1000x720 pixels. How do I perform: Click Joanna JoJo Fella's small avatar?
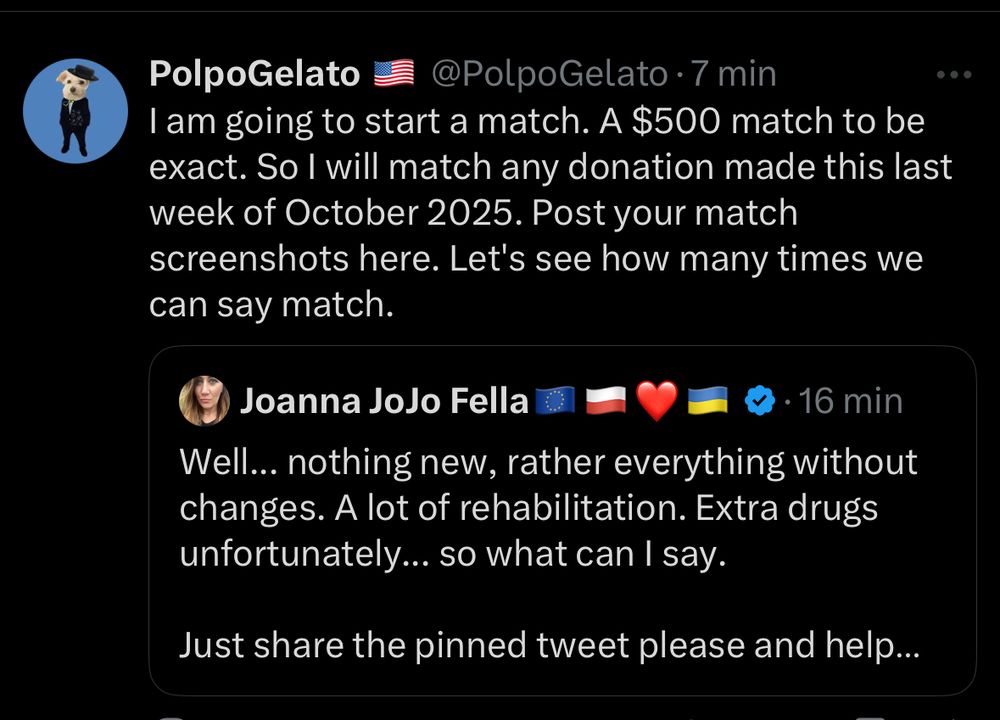coord(204,401)
